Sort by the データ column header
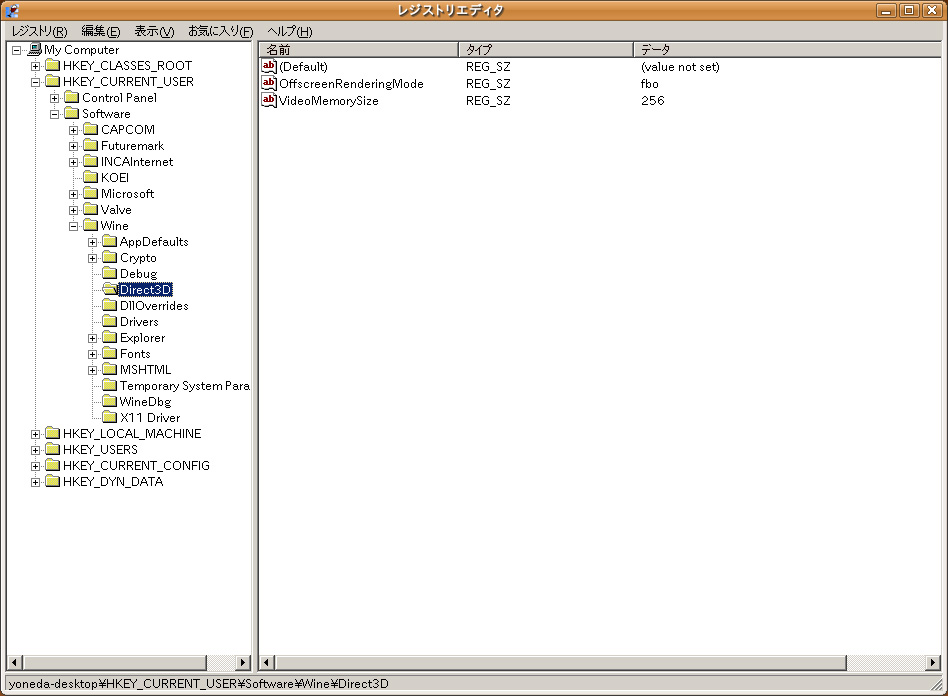 click(x=788, y=50)
